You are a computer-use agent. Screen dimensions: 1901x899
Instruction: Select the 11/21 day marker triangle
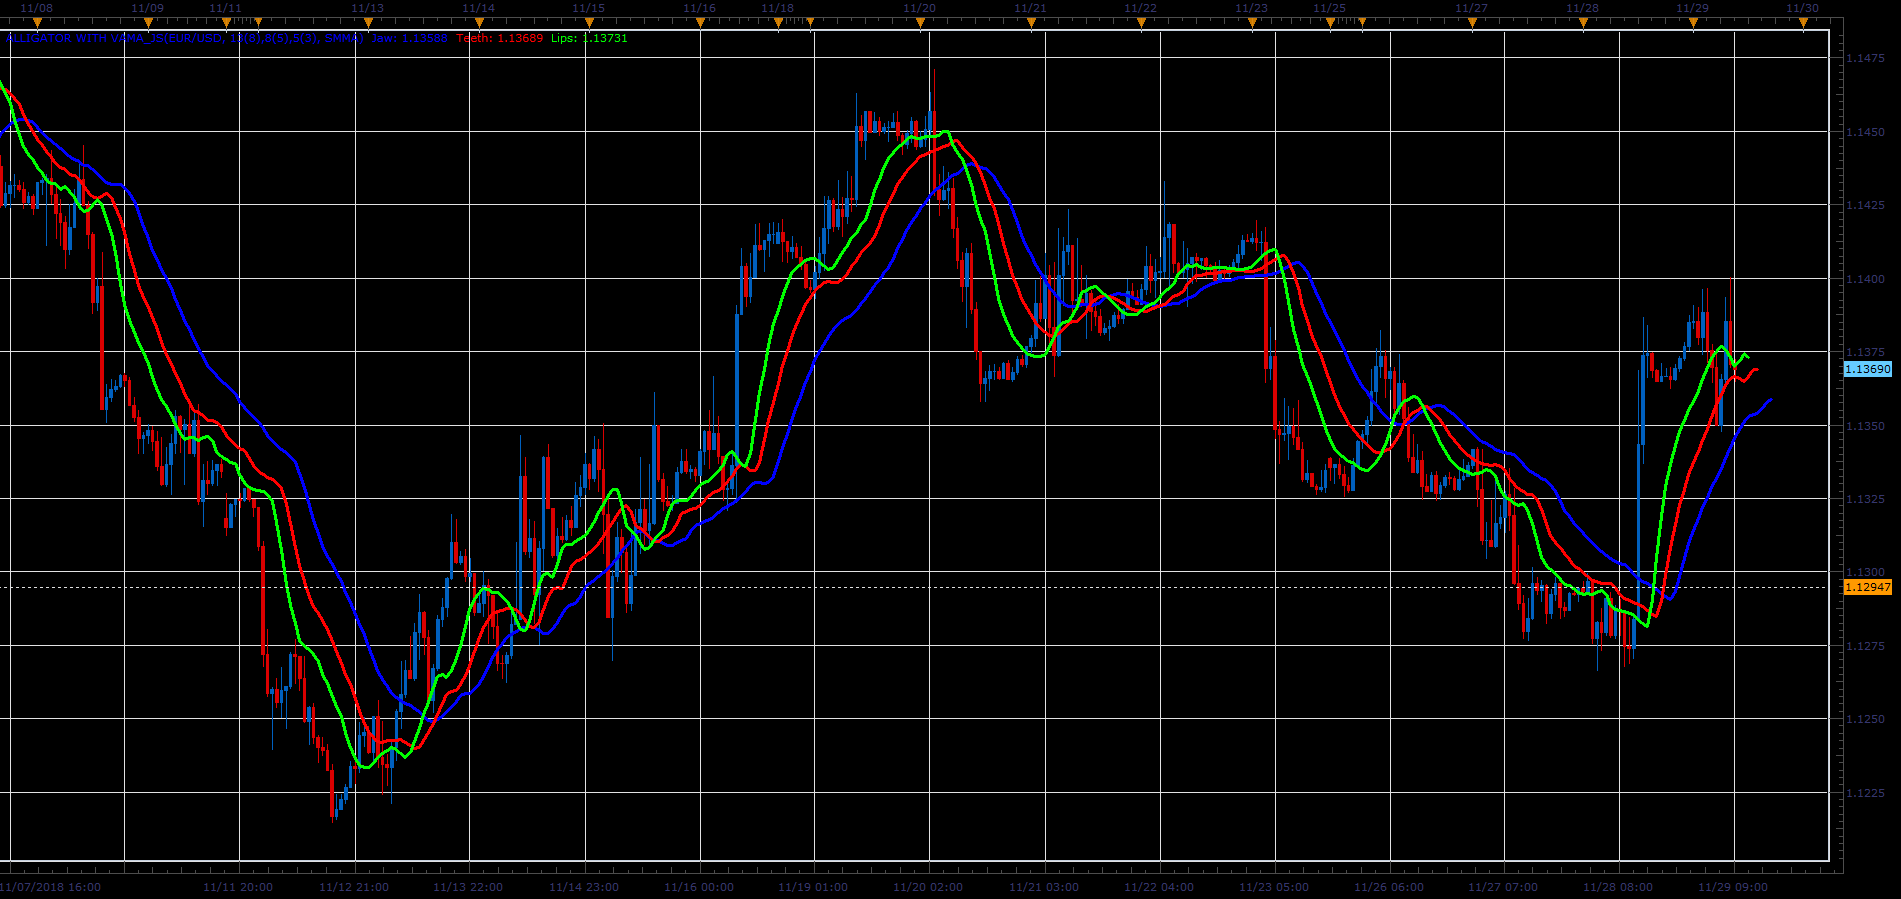[1030, 22]
